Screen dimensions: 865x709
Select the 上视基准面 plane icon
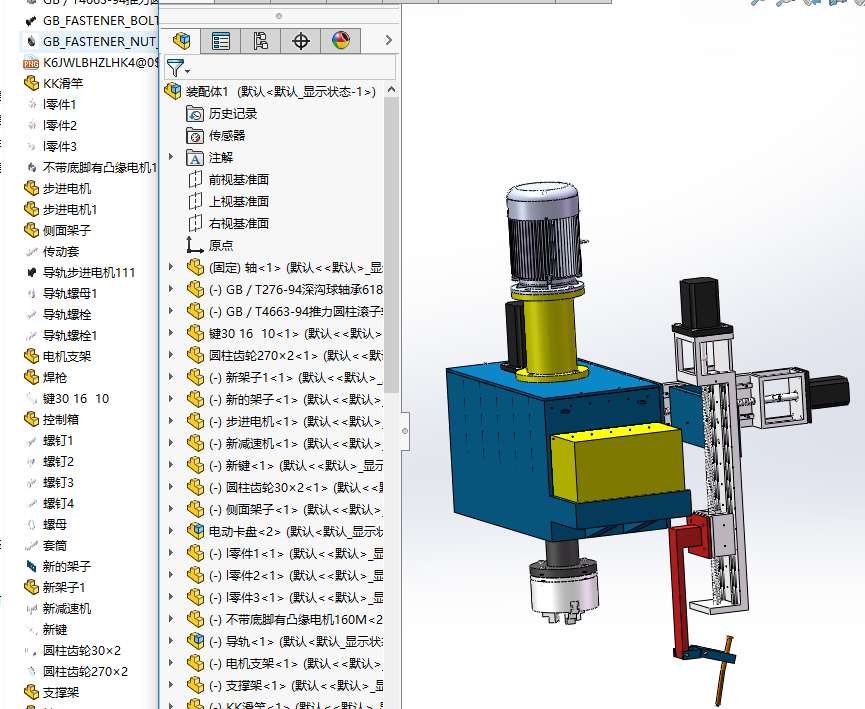[x=195, y=201]
